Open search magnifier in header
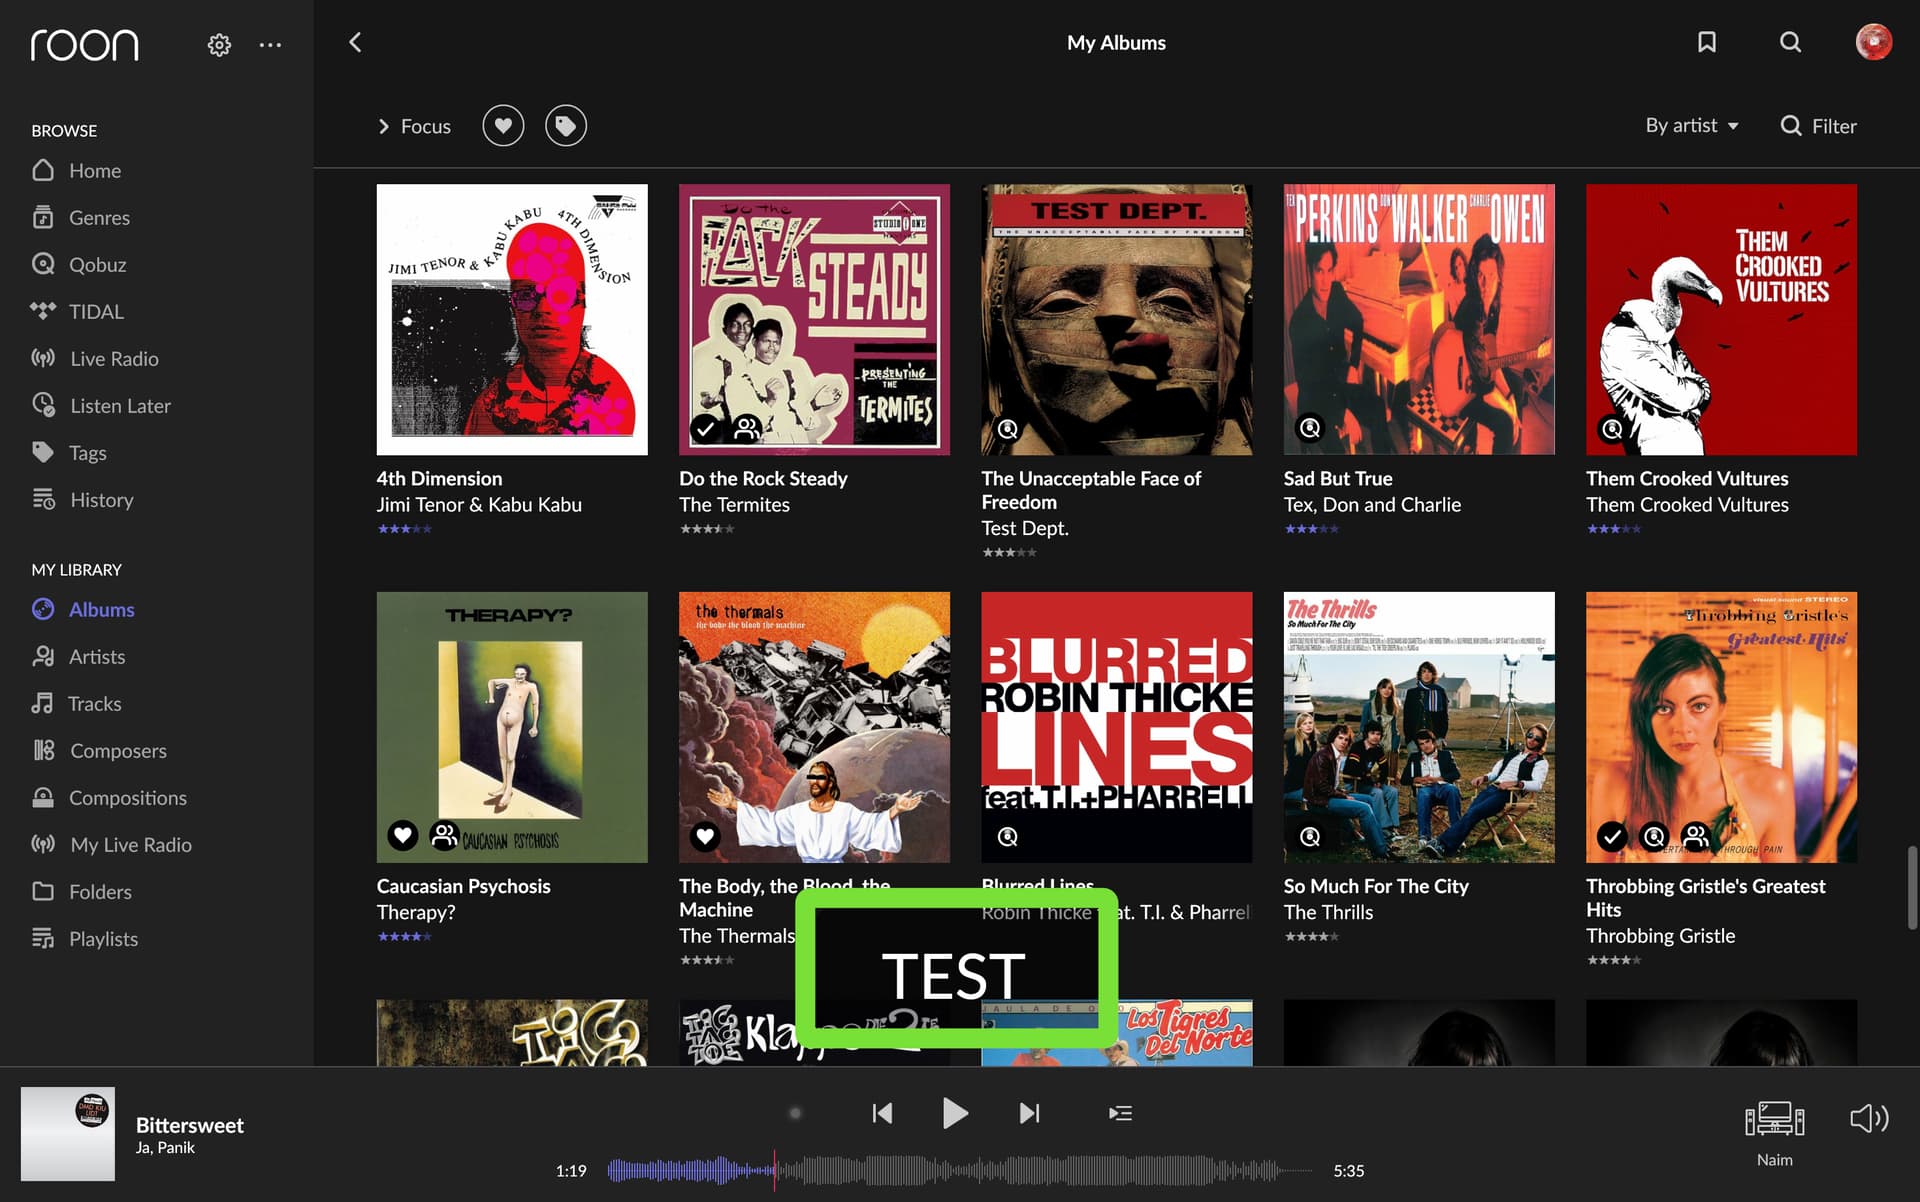This screenshot has height=1202, width=1920. point(1790,42)
